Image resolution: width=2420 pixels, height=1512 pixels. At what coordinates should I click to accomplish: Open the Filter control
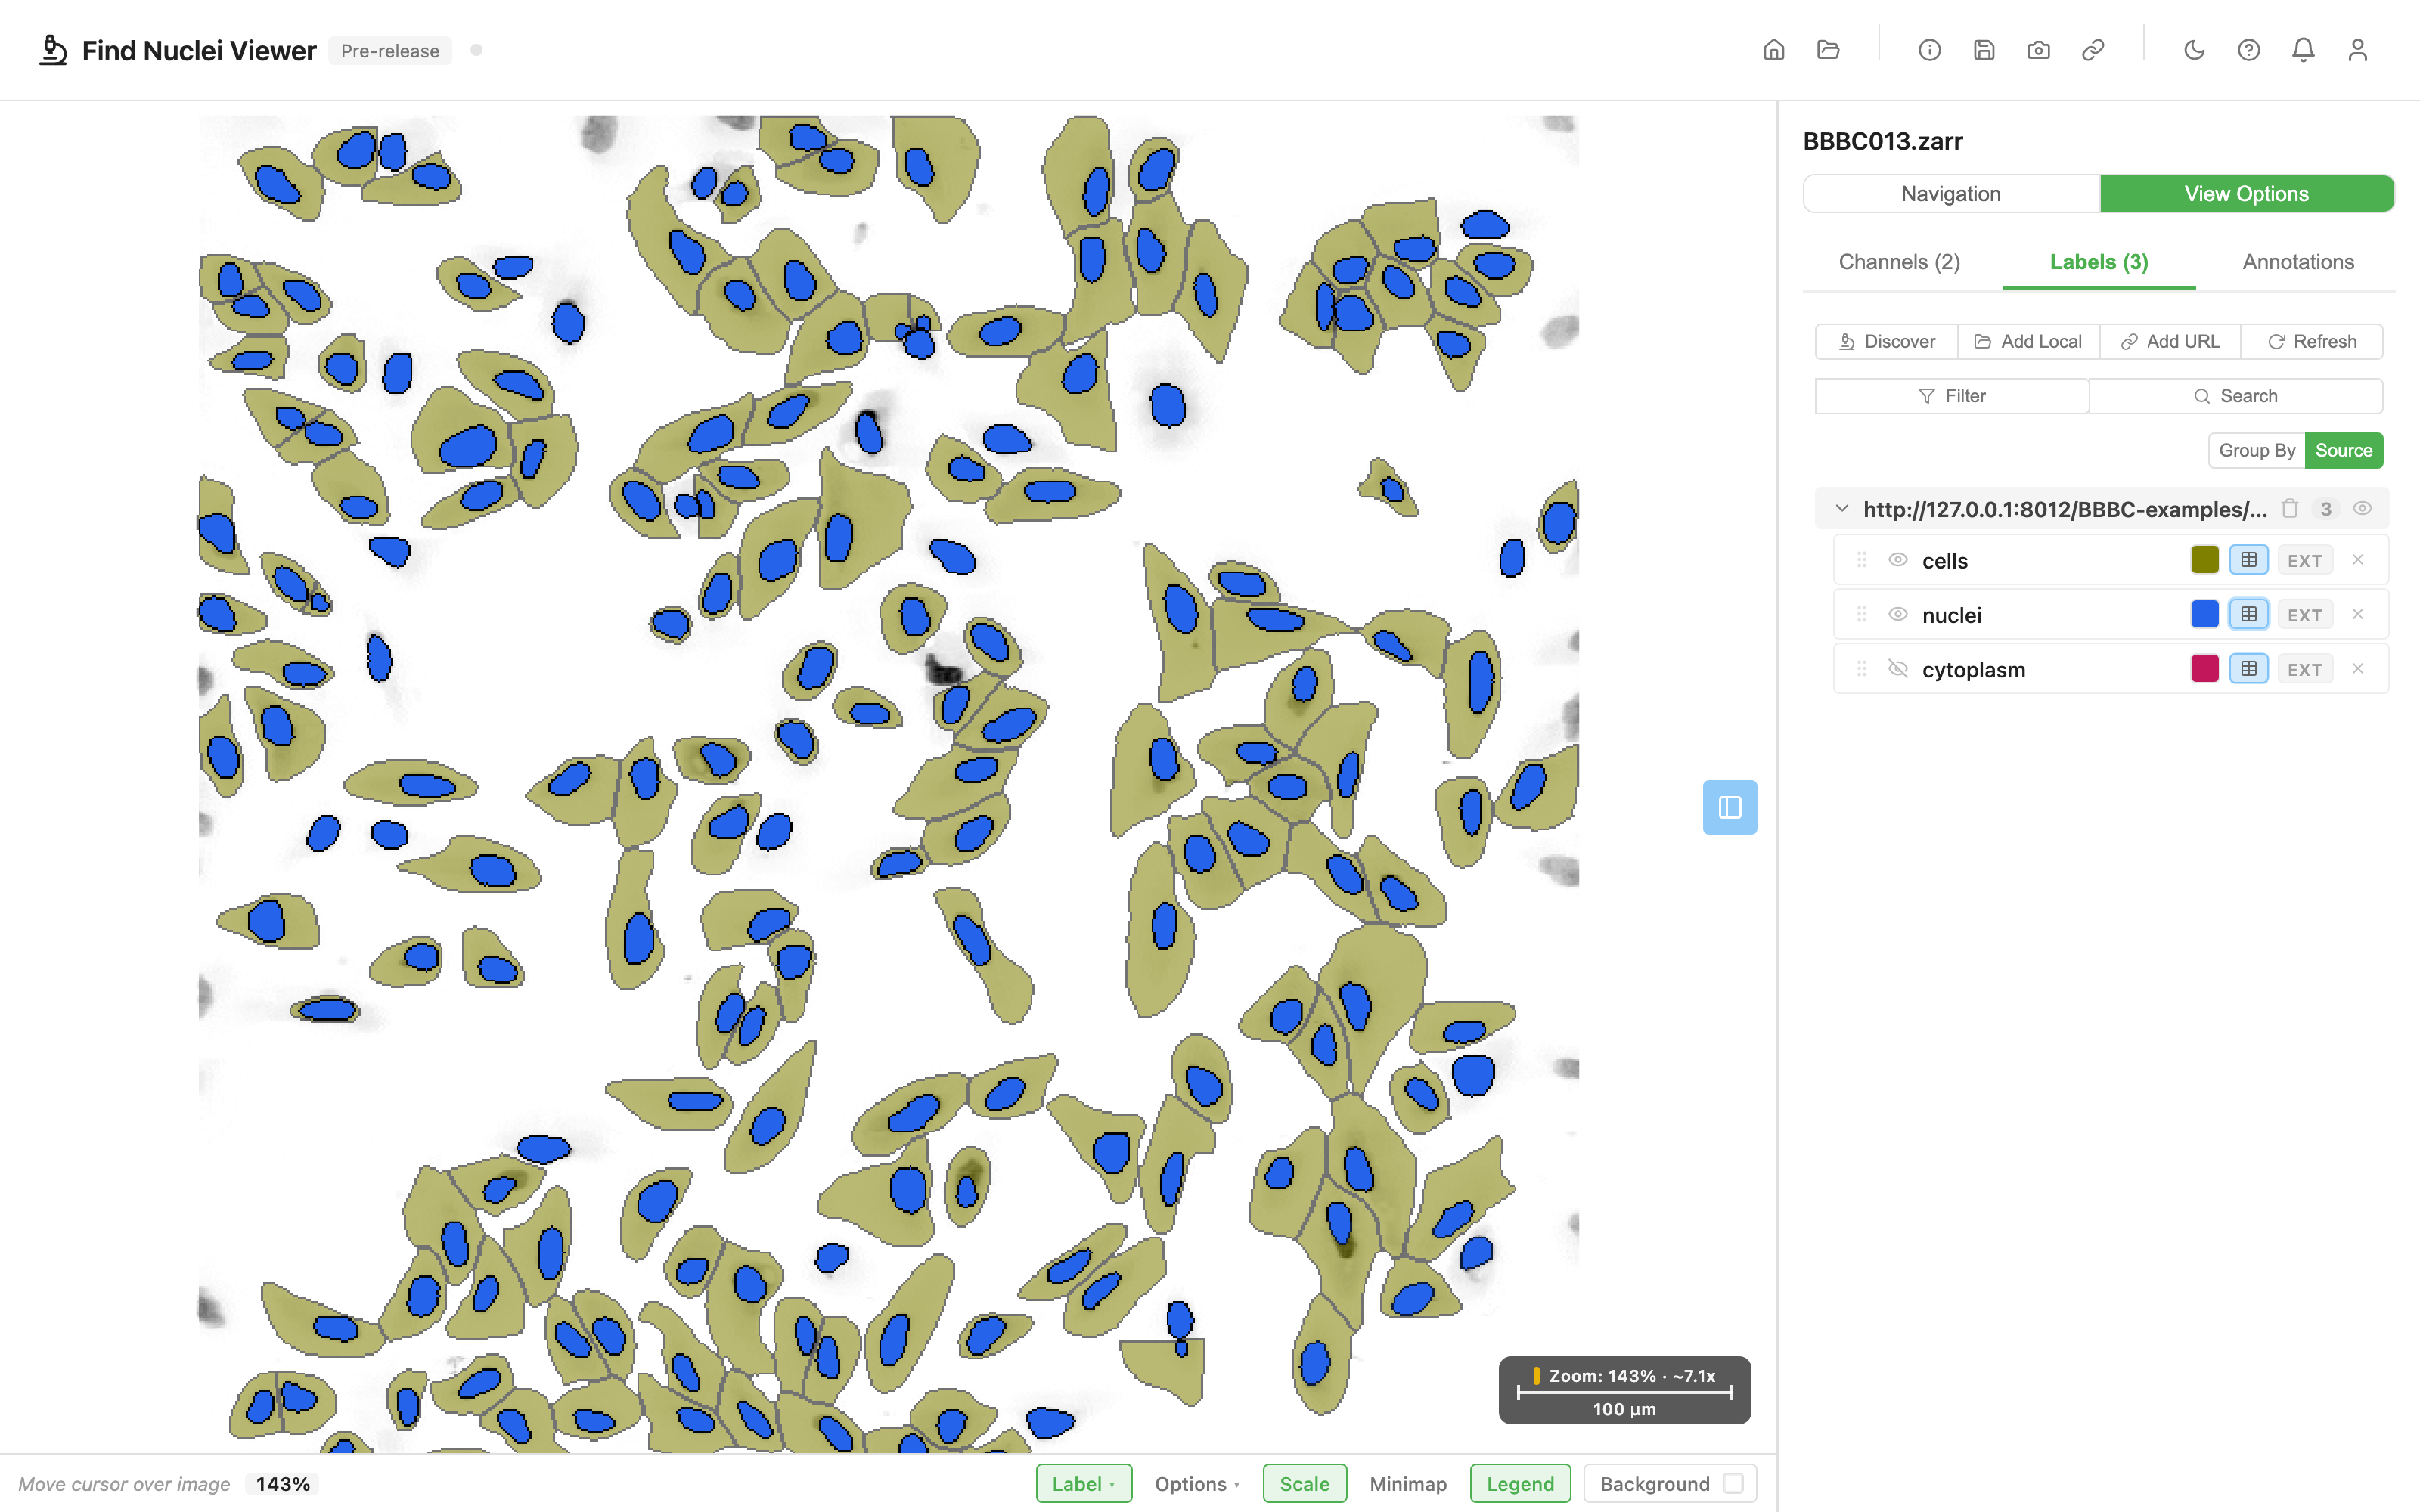[x=1951, y=396]
